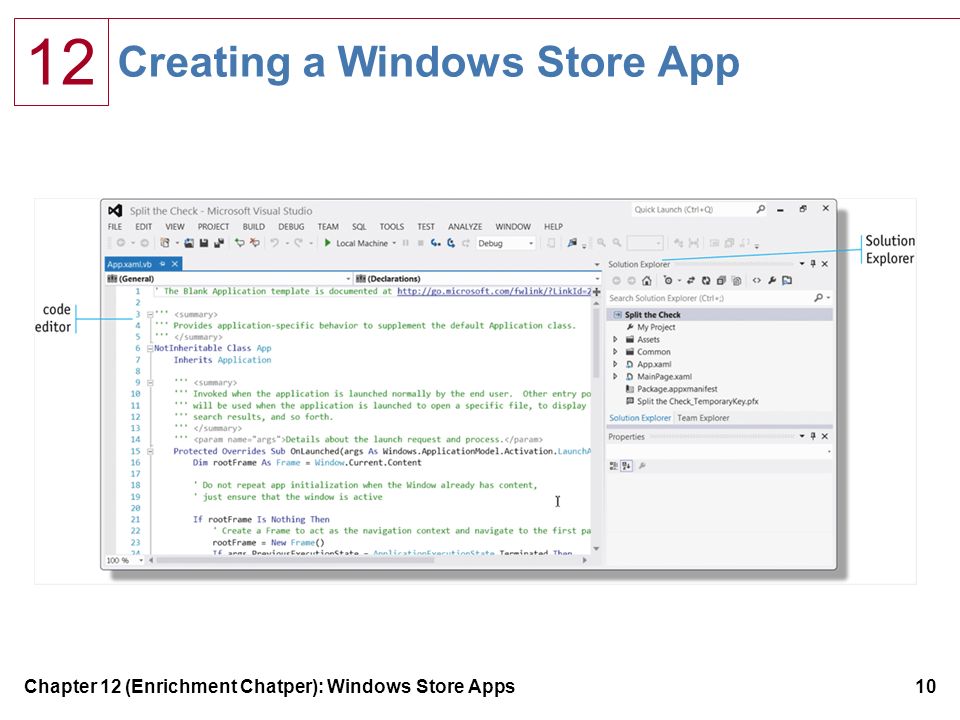Expand the Assets folder node
The height and width of the screenshot is (720, 960).
615,339
